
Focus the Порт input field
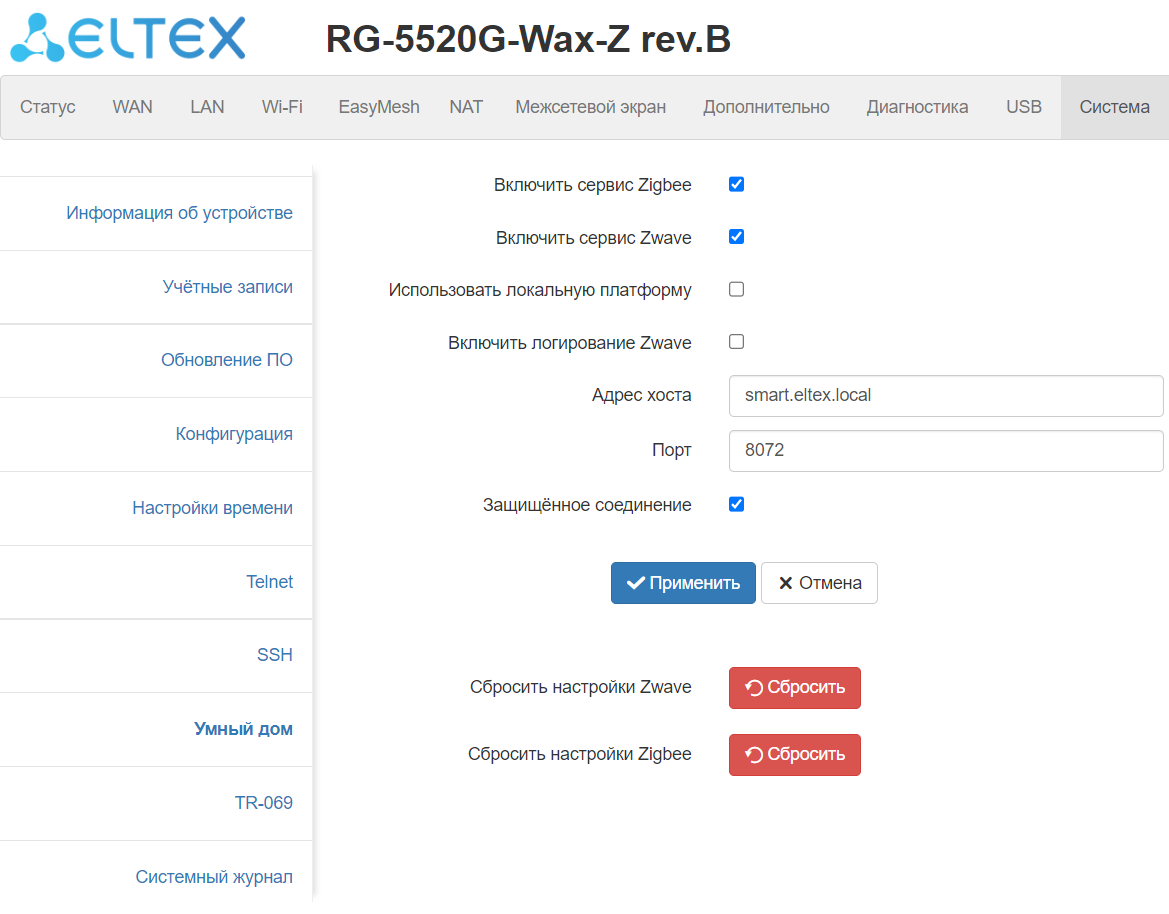(x=946, y=451)
